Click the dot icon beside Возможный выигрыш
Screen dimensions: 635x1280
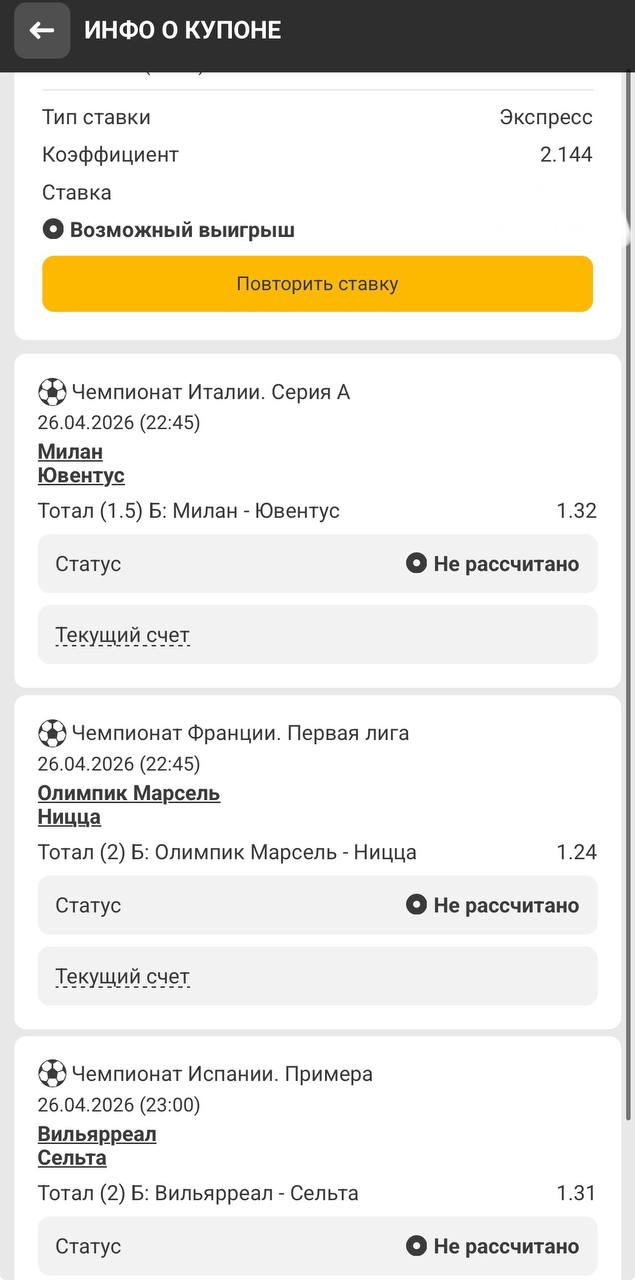53,230
